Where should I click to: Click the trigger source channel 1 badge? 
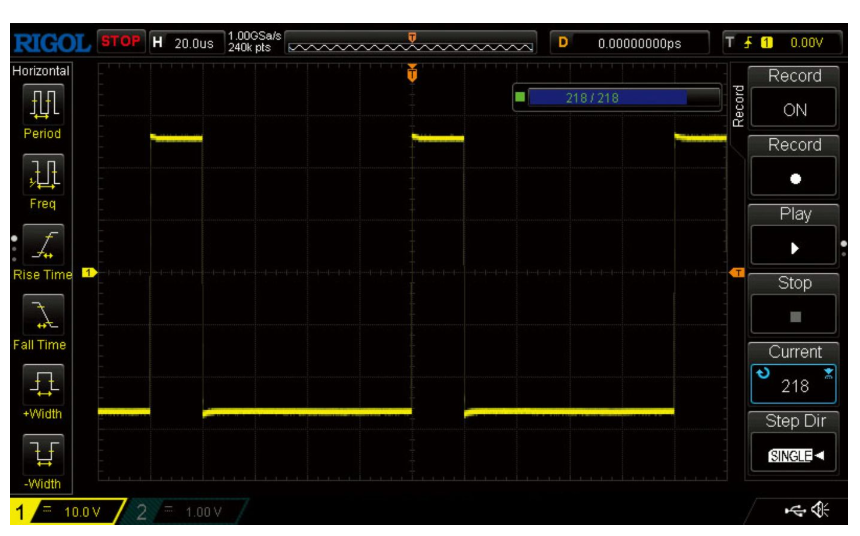tap(767, 42)
